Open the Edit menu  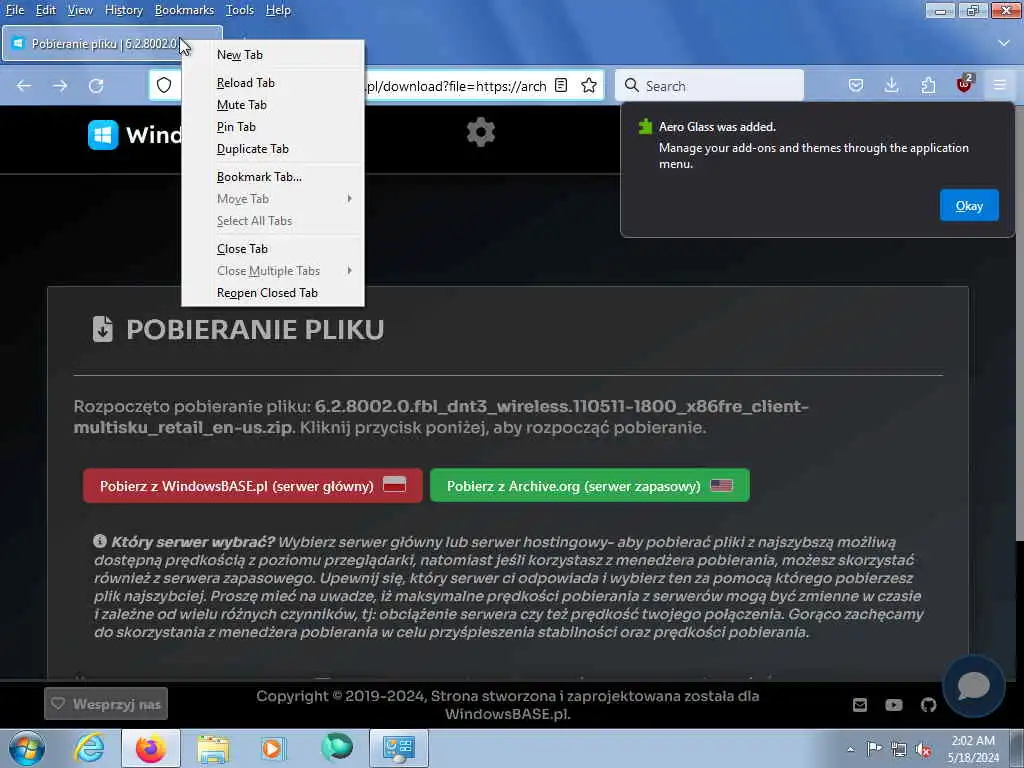tap(46, 10)
